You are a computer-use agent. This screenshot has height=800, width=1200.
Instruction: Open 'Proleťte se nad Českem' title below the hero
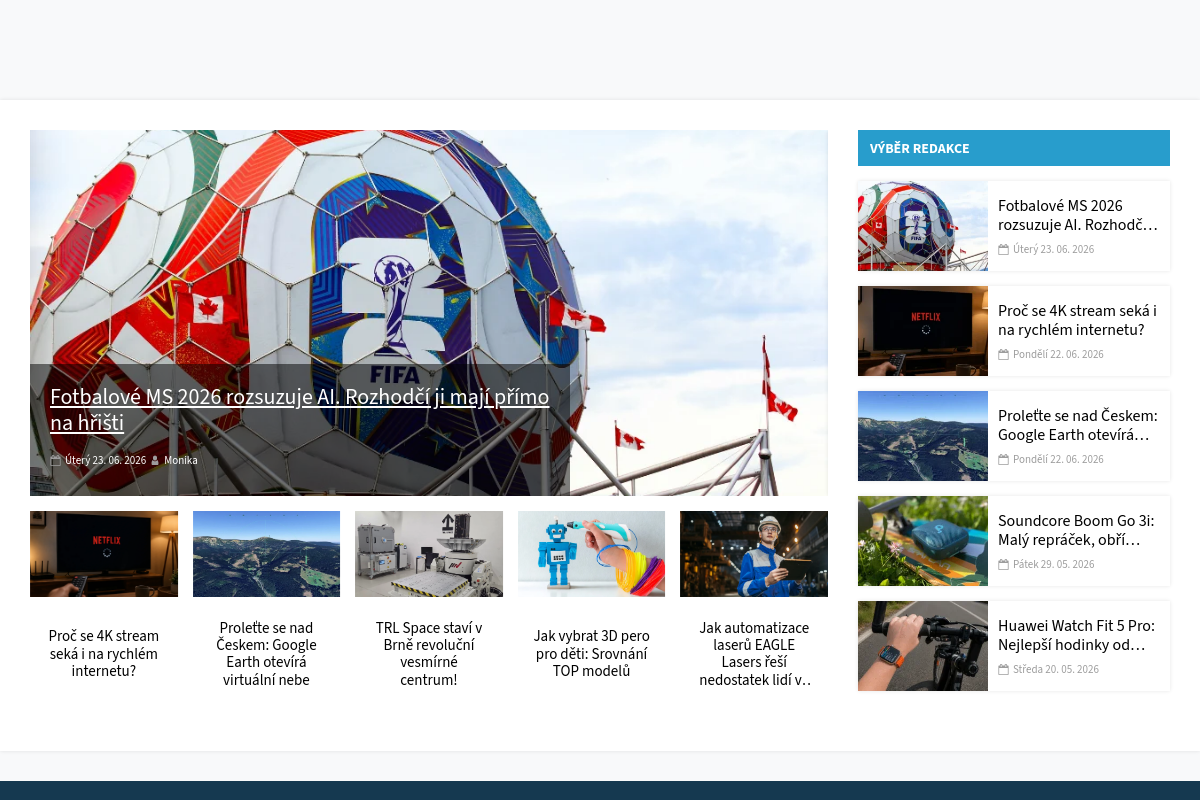click(x=266, y=654)
